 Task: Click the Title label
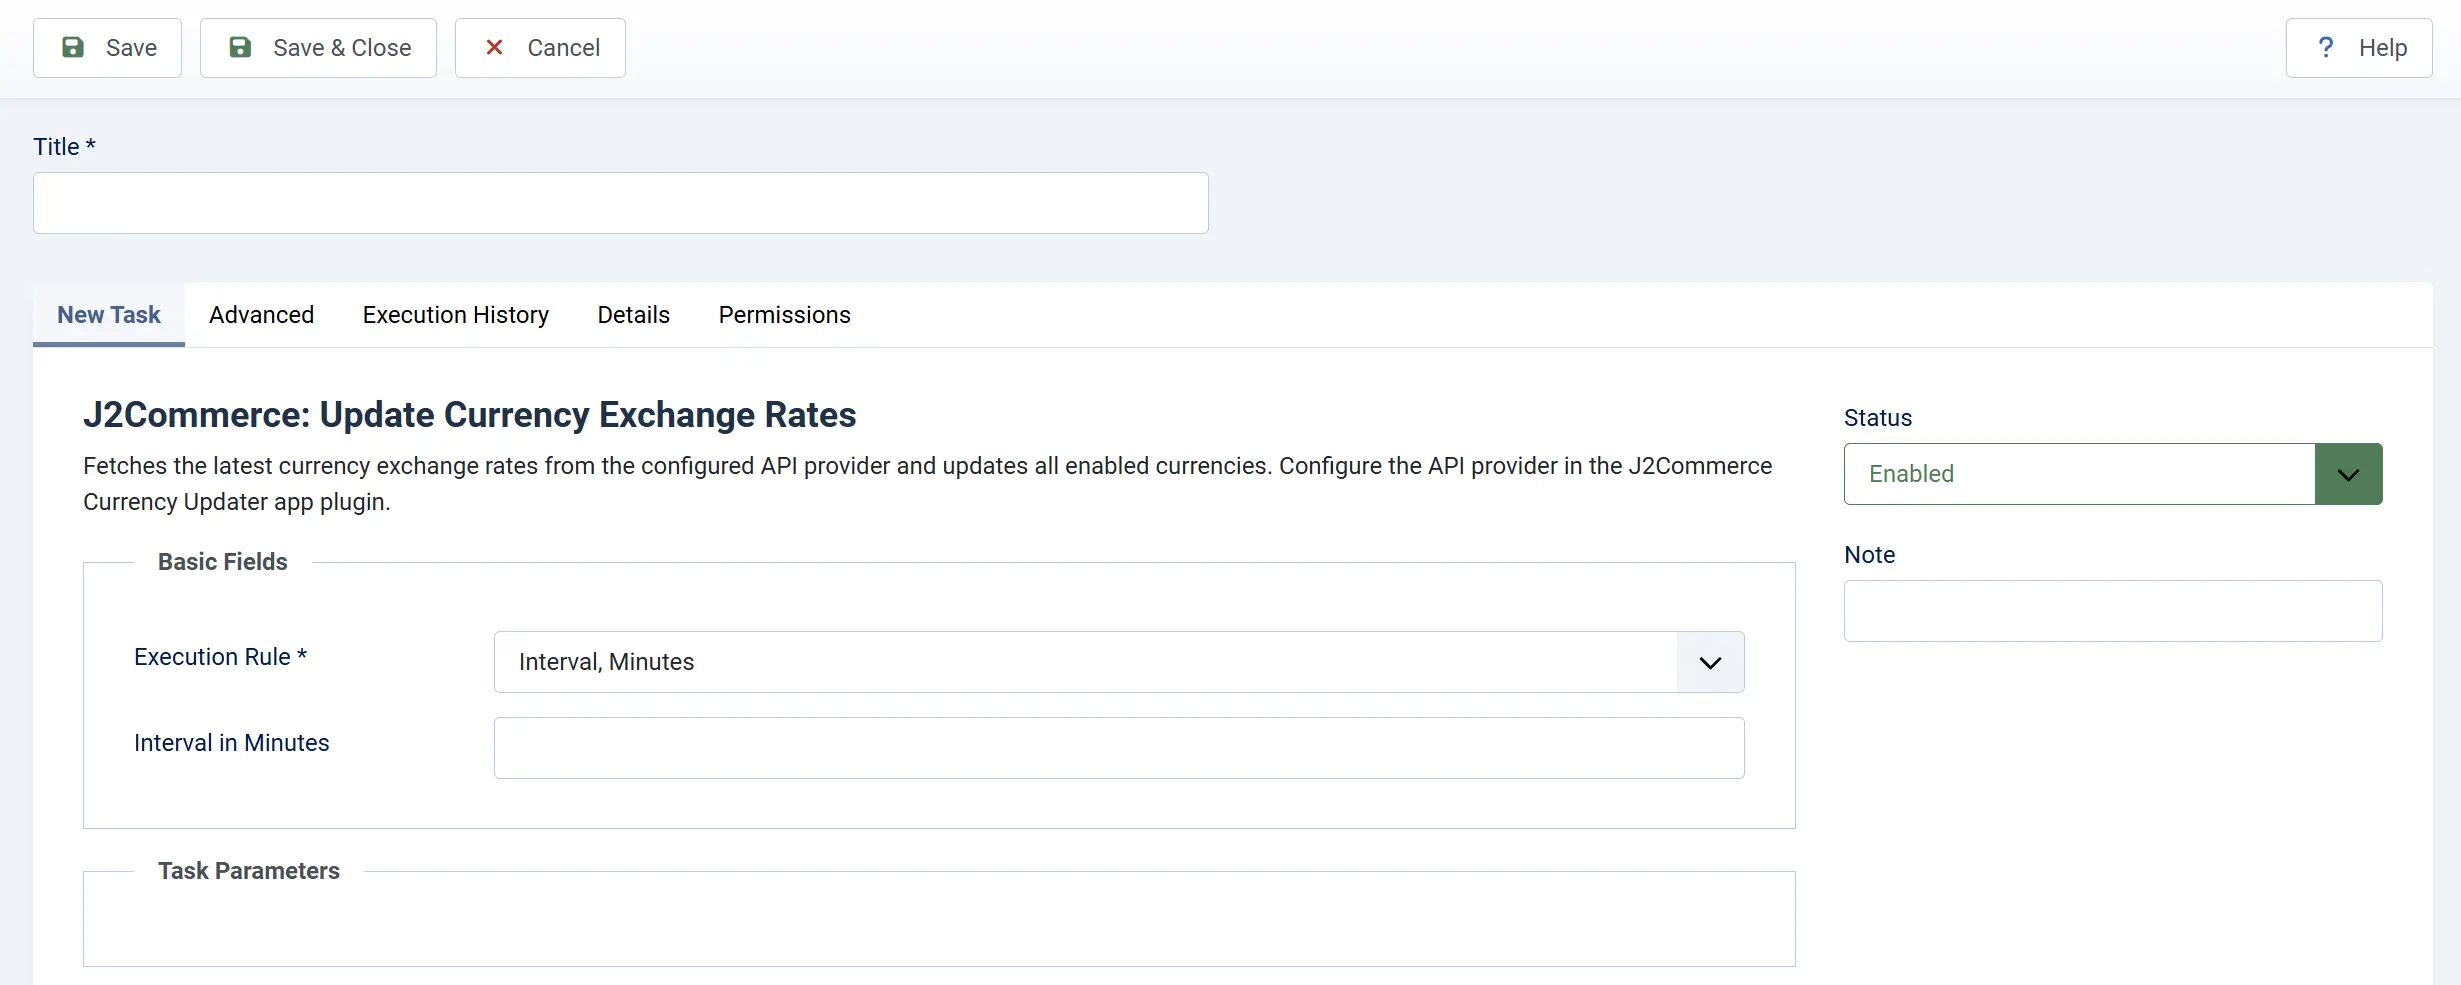pos(64,147)
